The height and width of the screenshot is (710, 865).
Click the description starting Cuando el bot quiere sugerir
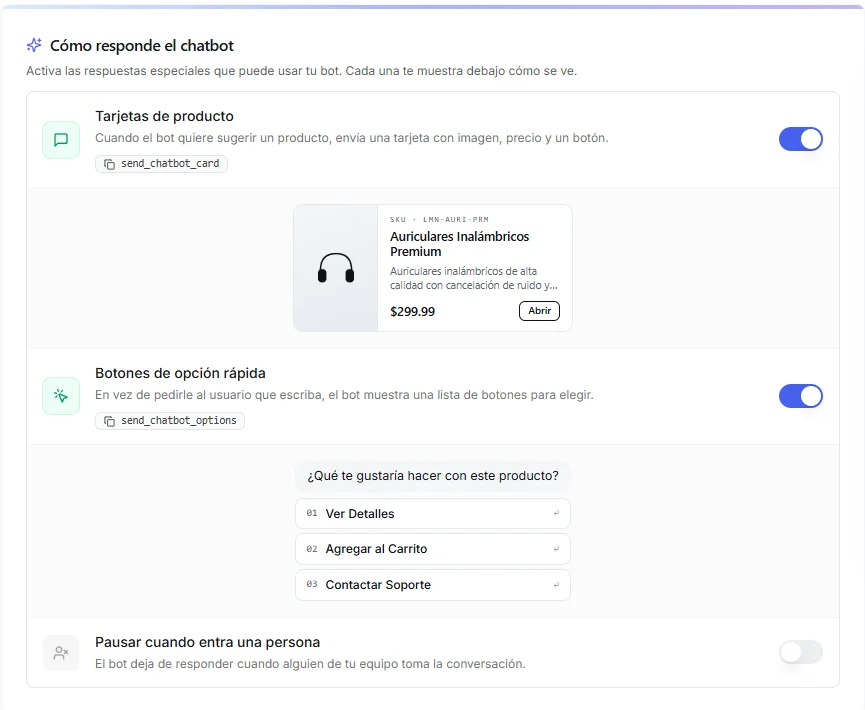tap(351, 138)
